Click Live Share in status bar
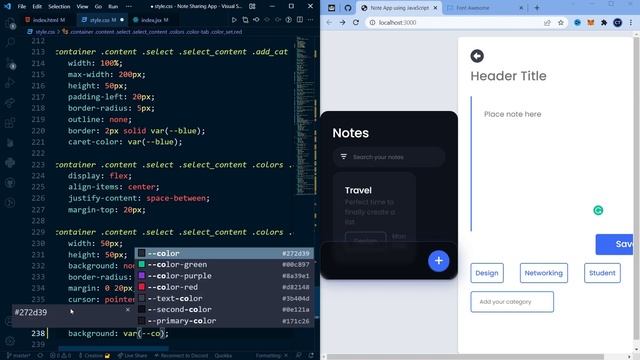Screen dimensions: 640x360 (x=132, y=356)
